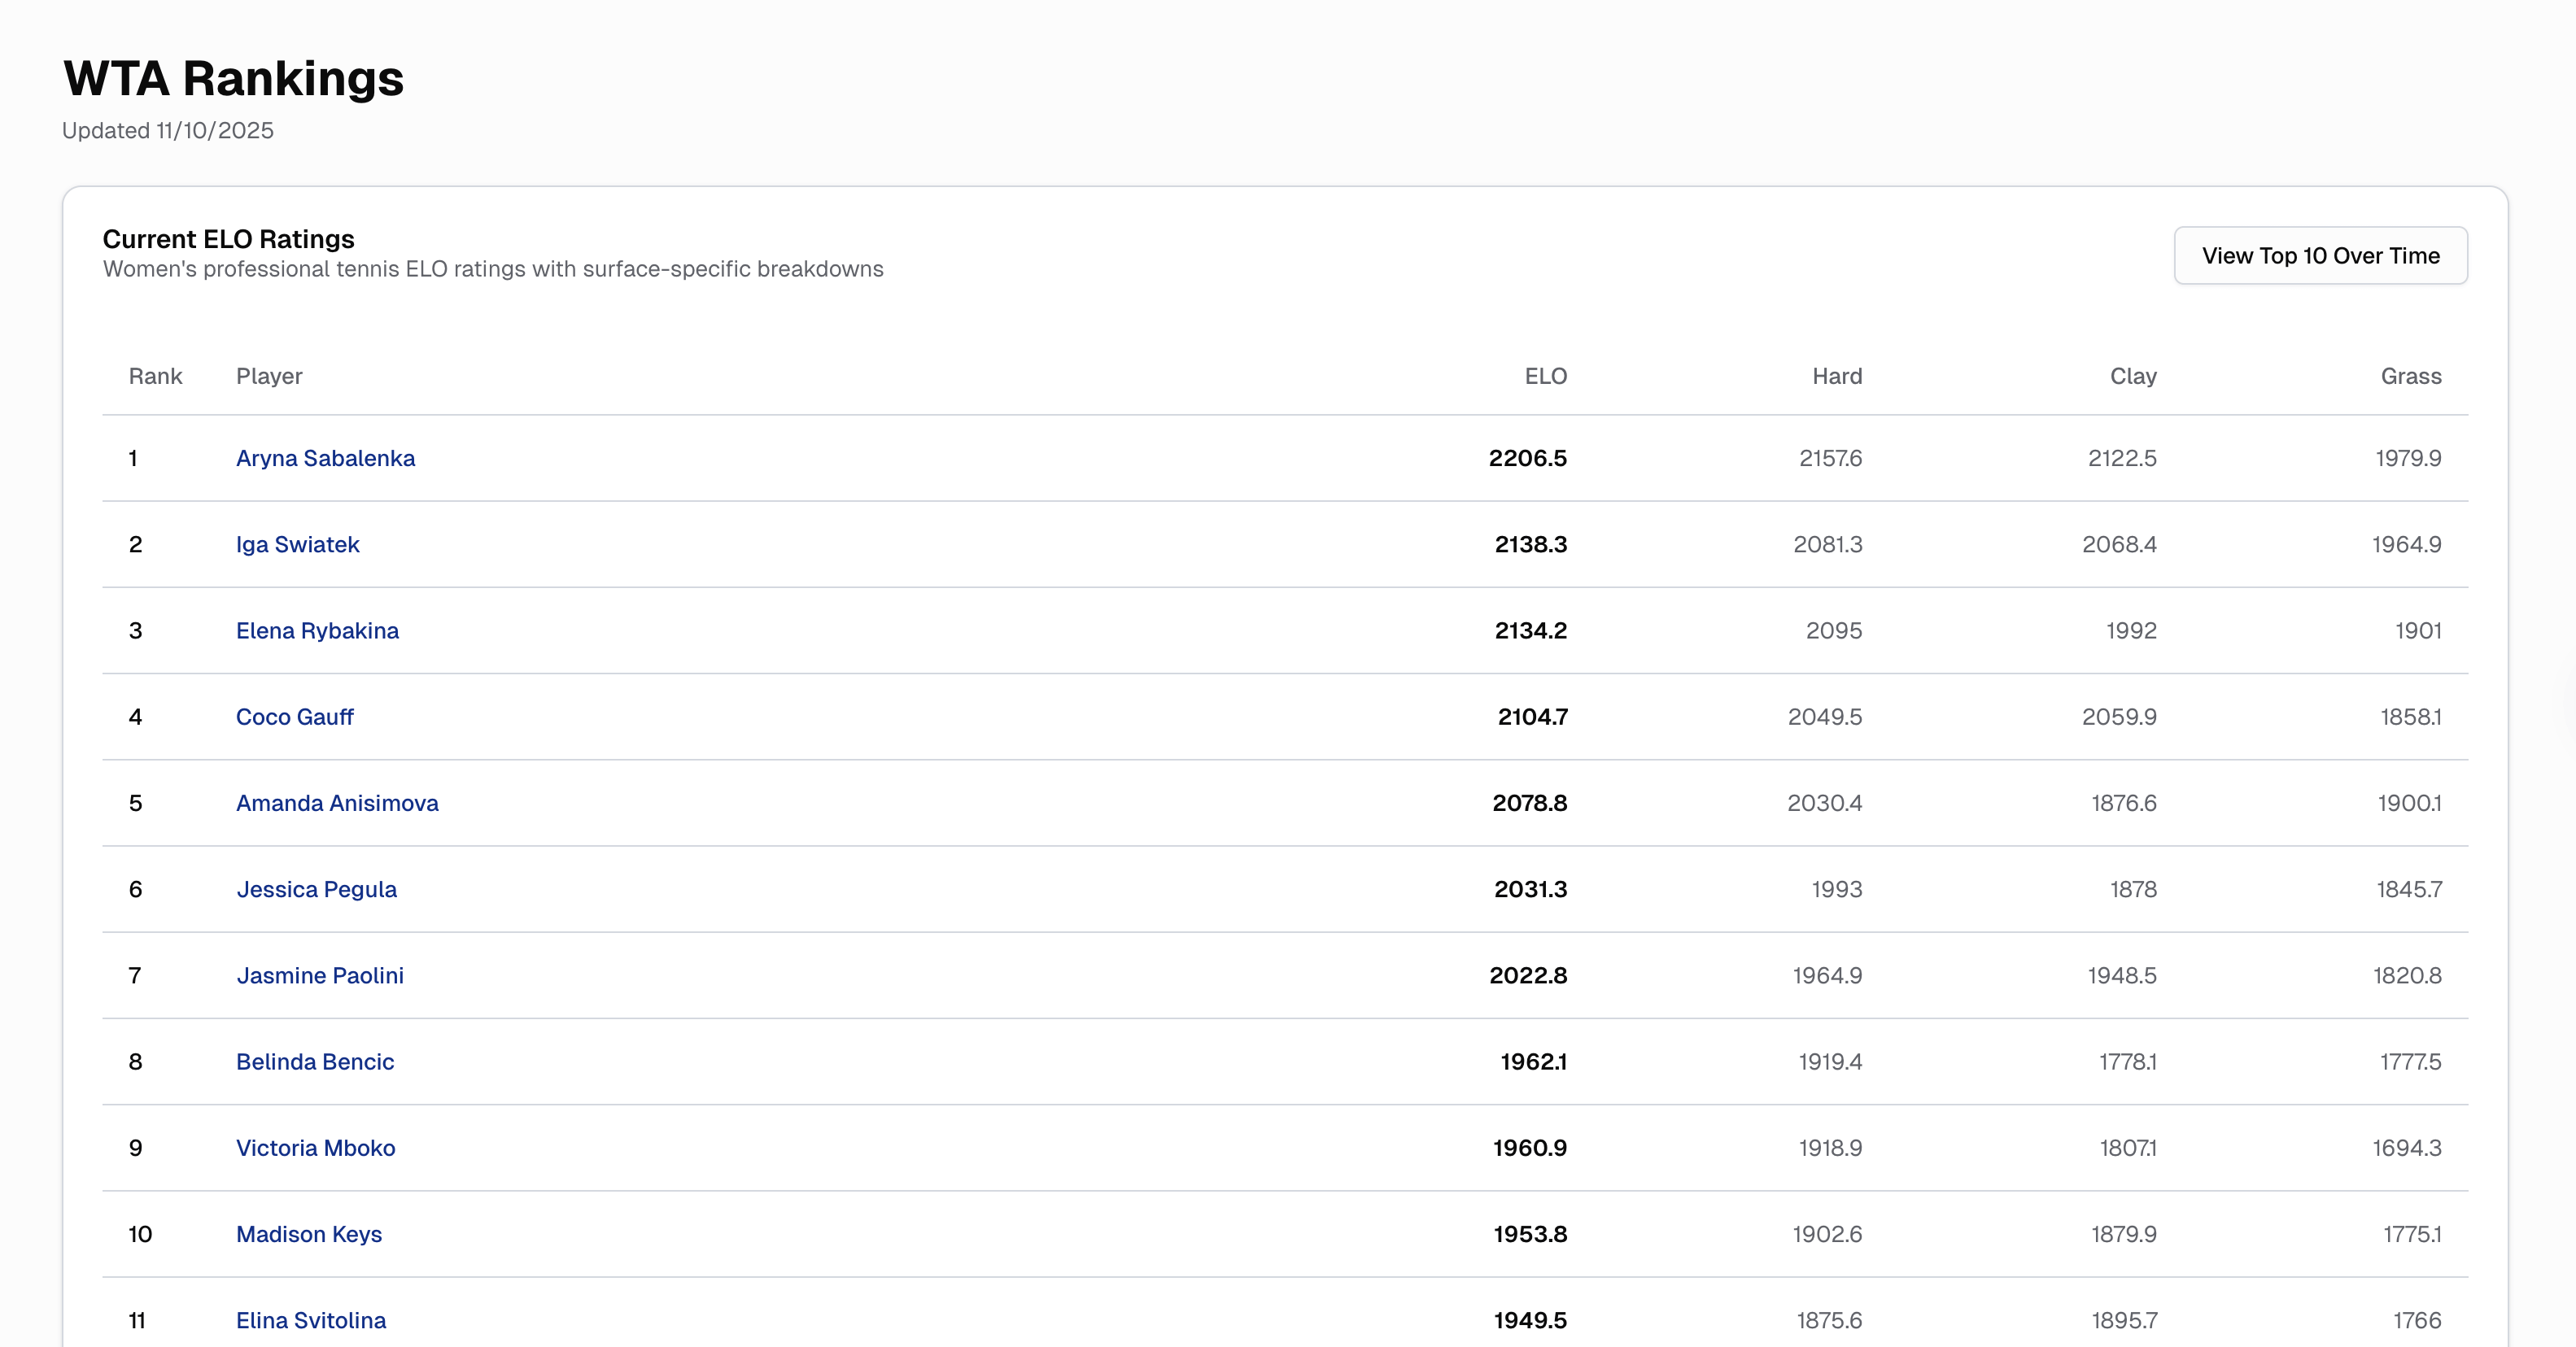The width and height of the screenshot is (2576, 1347).
Task: Go to Jasmine Paolini's profile
Action: tap(320, 975)
